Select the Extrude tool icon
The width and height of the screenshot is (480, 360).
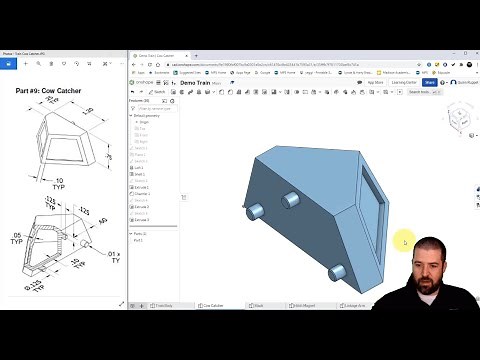(173, 92)
